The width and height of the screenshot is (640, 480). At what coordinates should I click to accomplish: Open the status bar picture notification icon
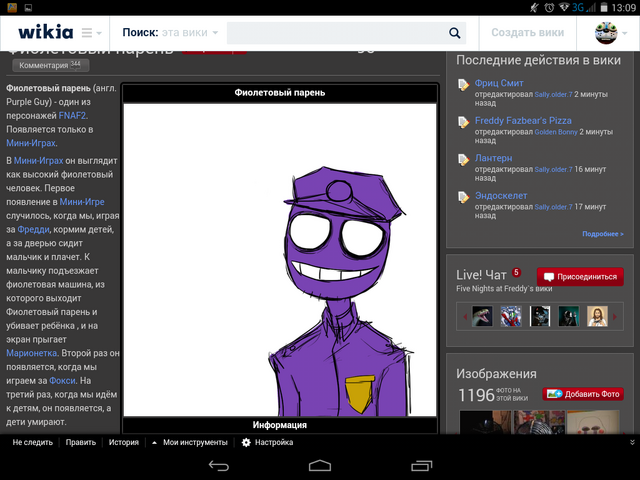click(x=29, y=7)
